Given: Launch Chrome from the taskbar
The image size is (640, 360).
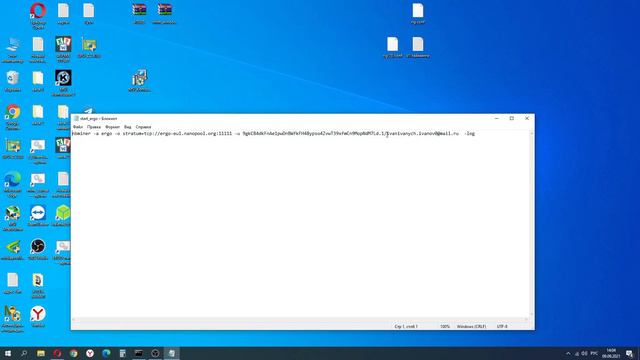Looking at the screenshot, I should 73,353.
